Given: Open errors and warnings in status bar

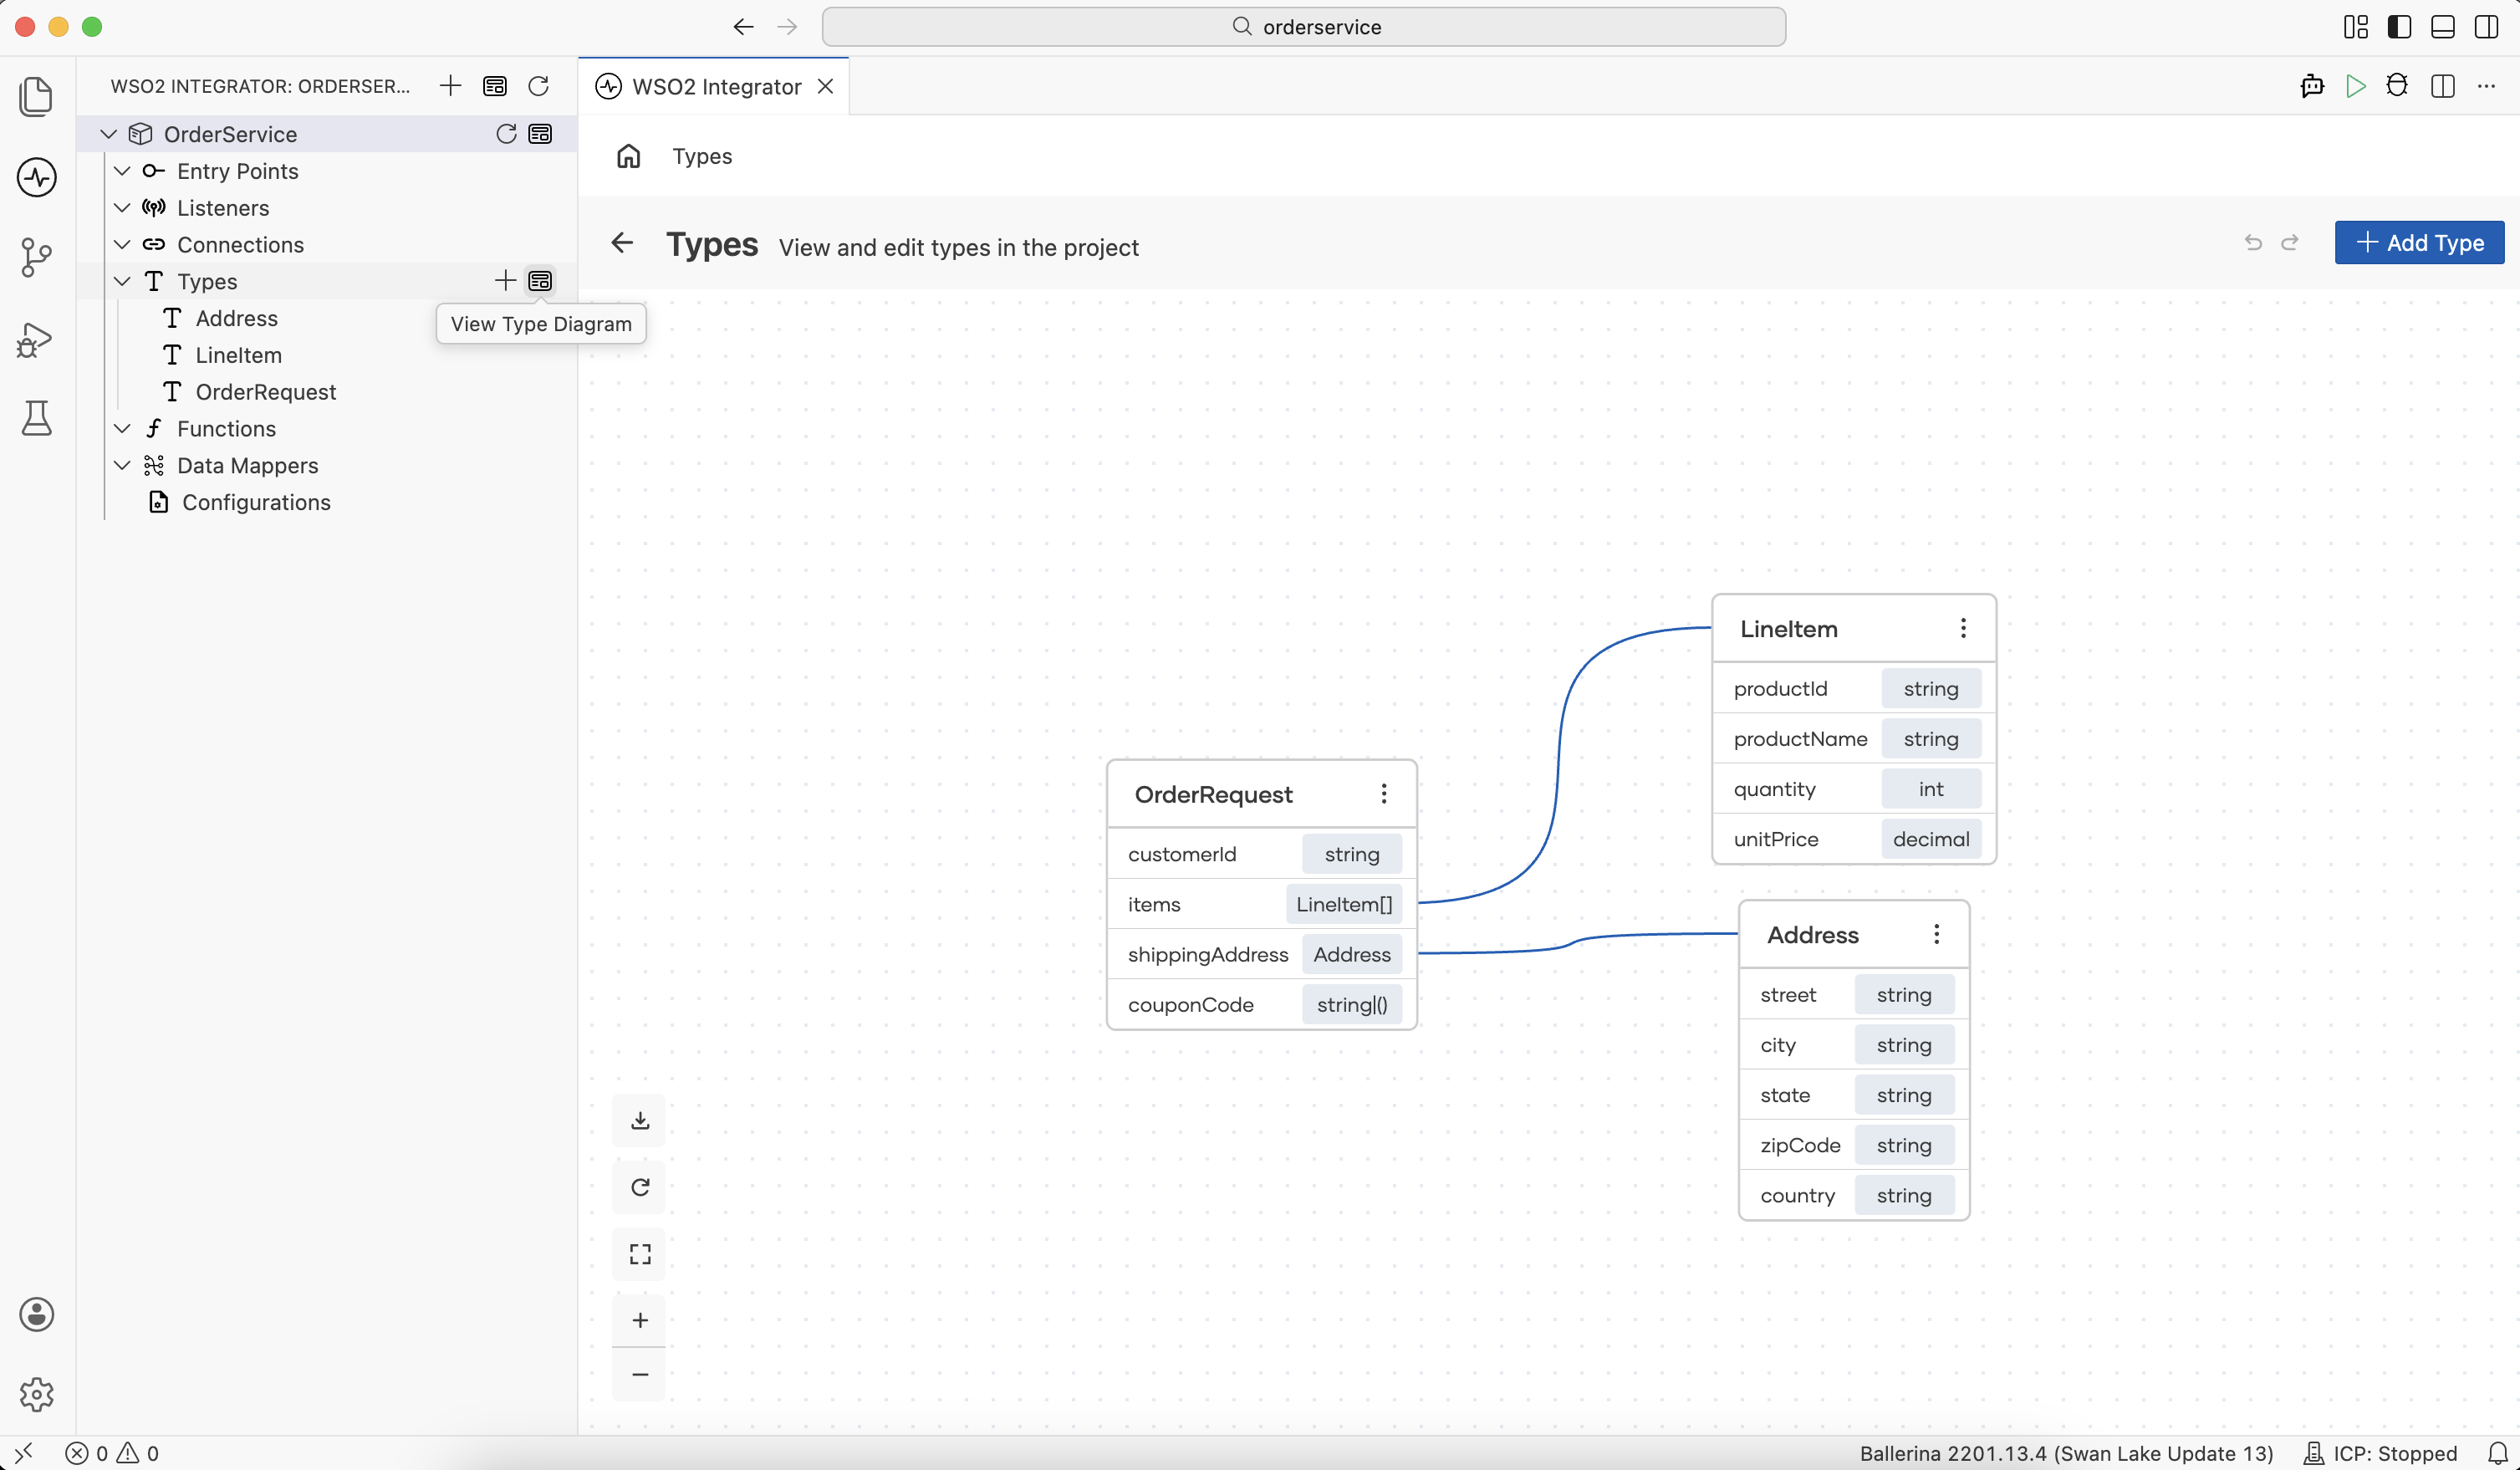Looking at the screenshot, I should pos(112,1453).
